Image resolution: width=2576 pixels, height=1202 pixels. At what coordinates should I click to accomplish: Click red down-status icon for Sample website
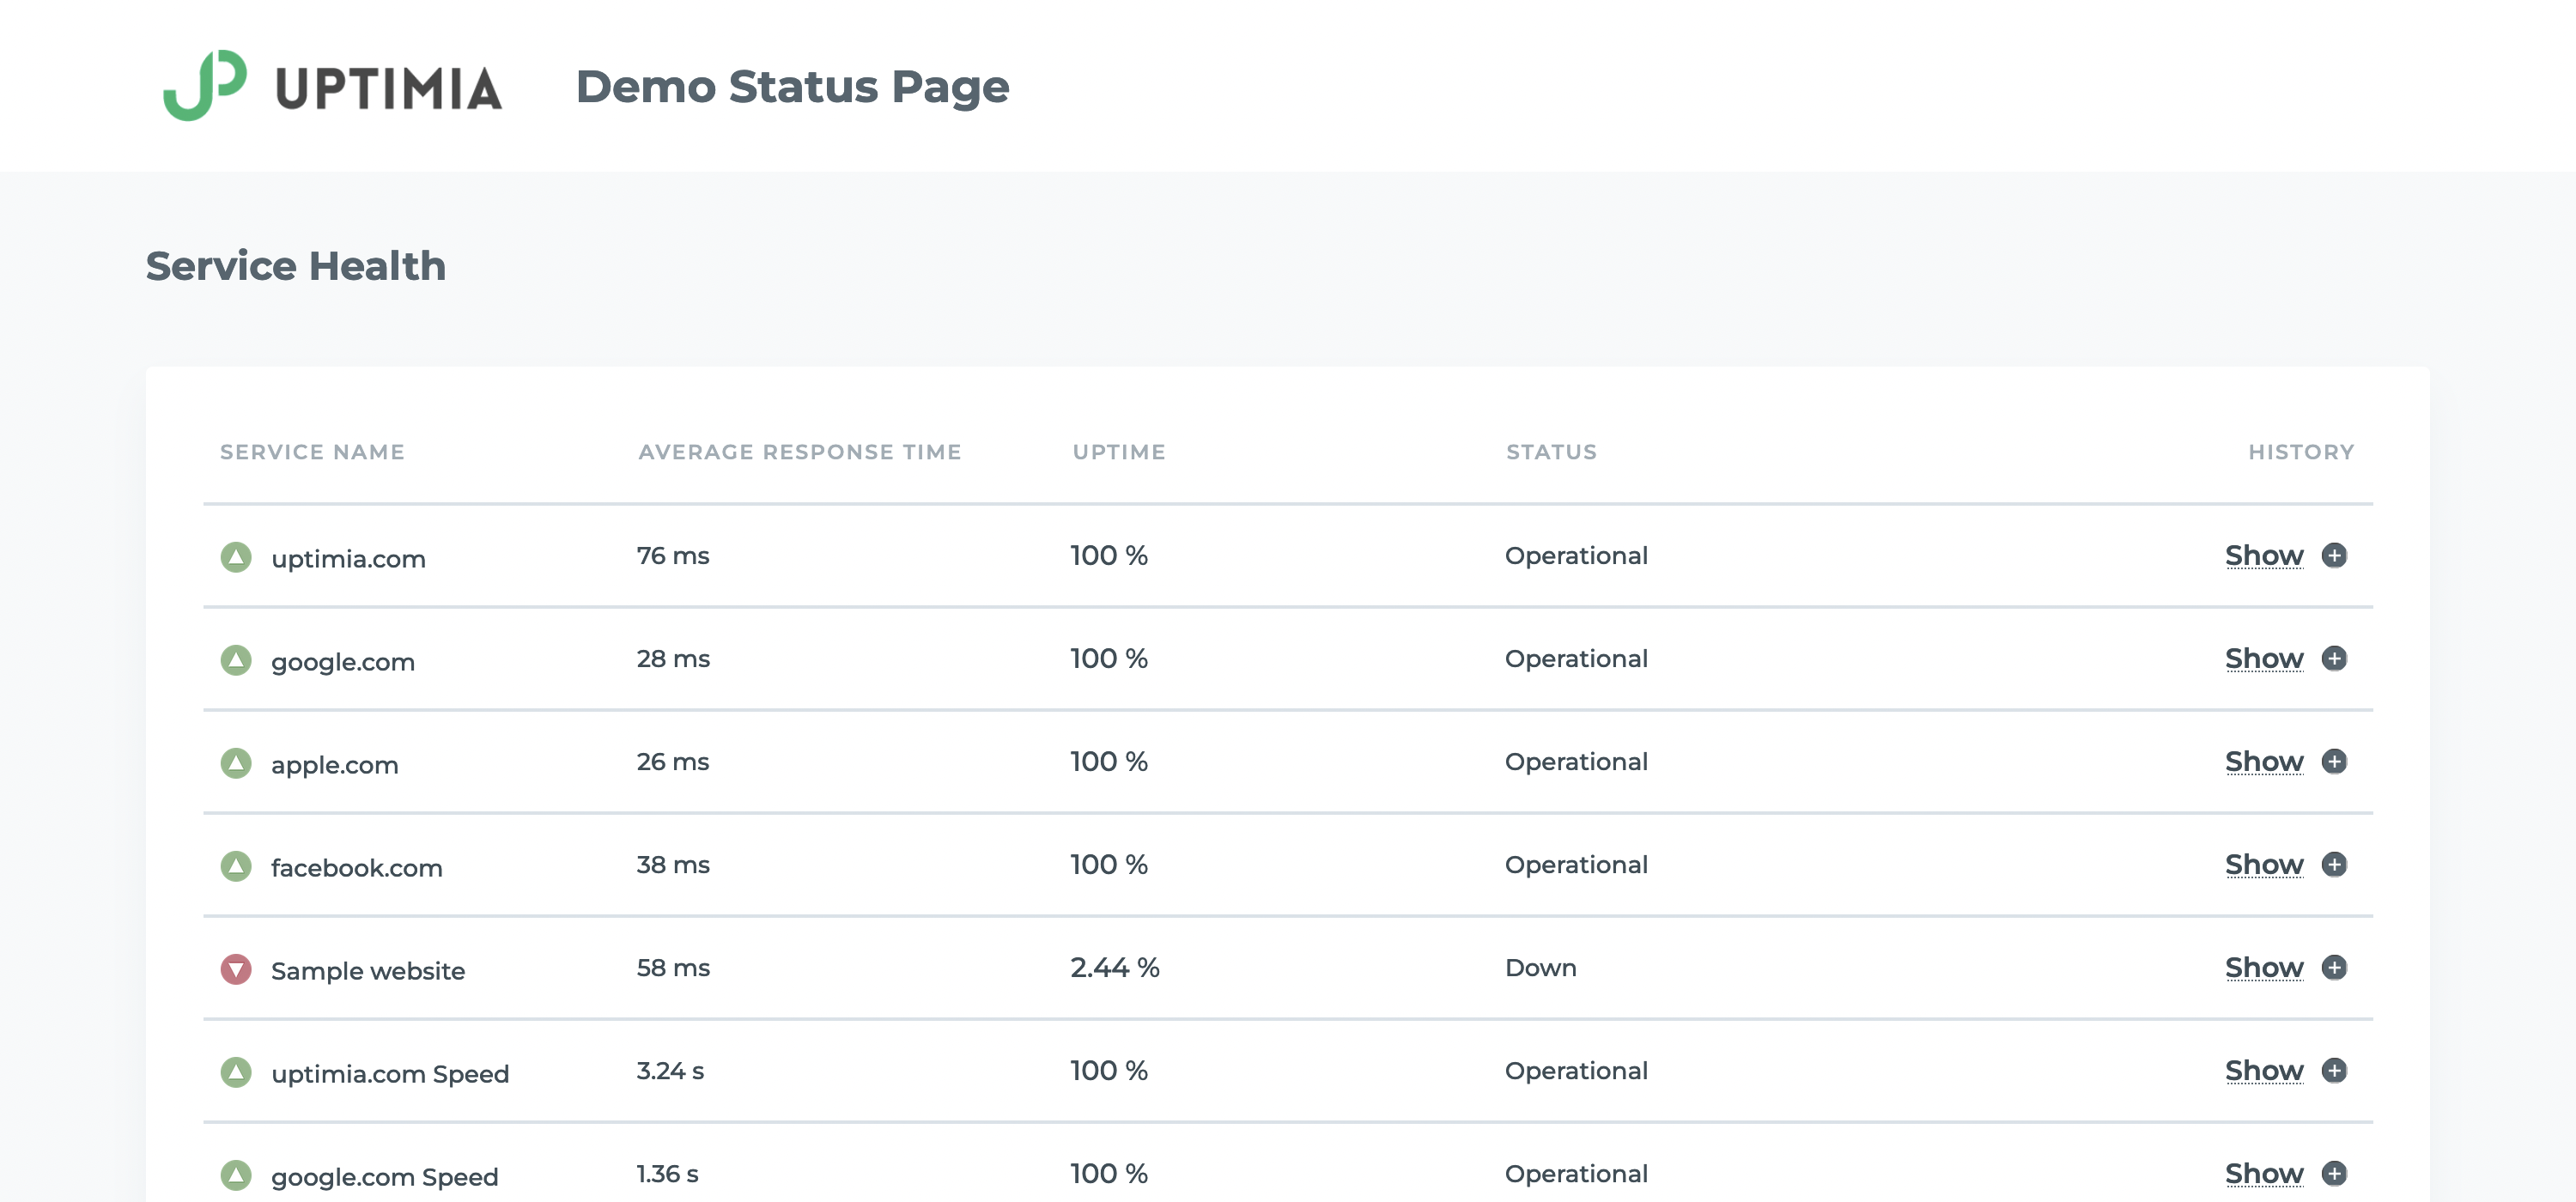click(x=236, y=969)
